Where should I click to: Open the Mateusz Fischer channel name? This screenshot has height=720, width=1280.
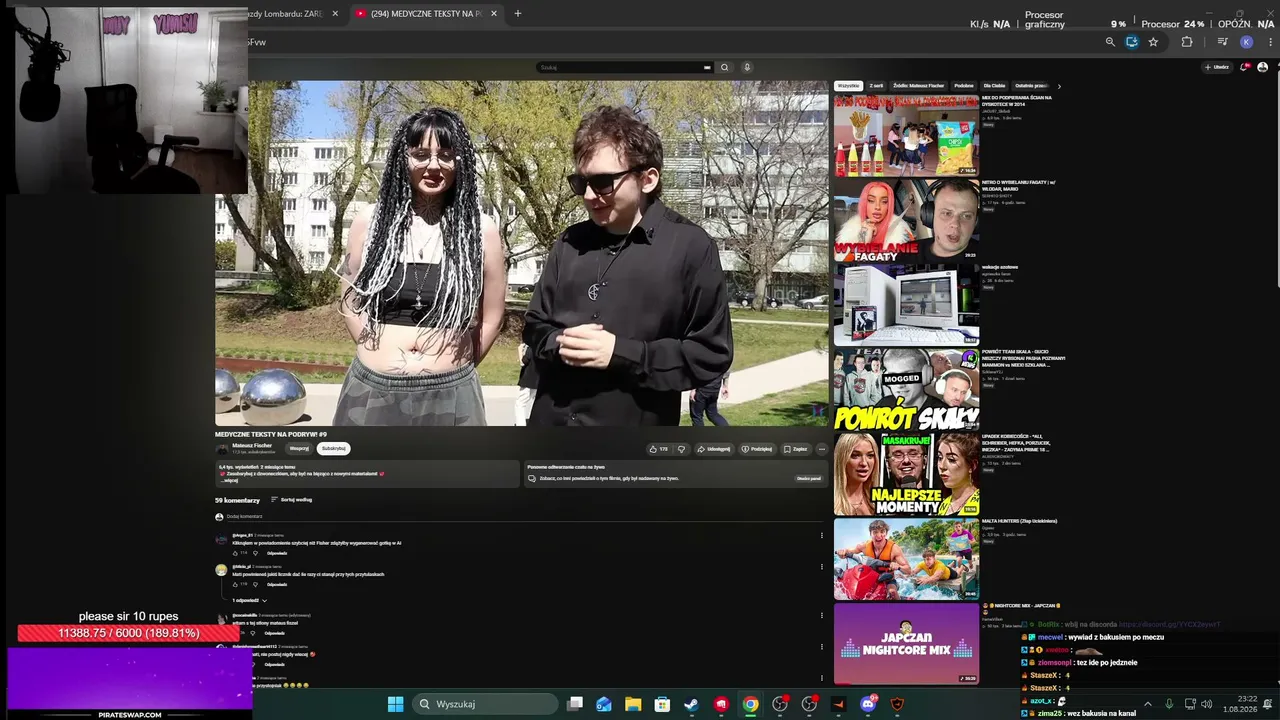click(x=252, y=445)
